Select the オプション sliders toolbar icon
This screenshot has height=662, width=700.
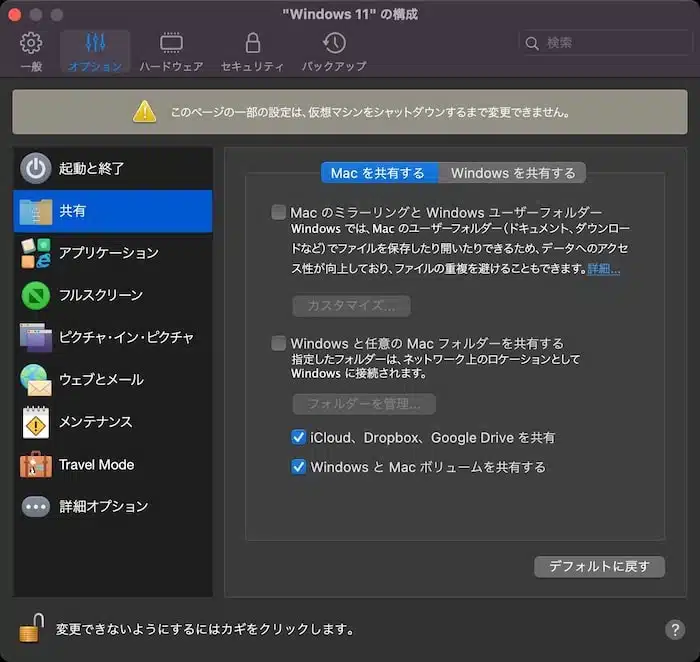(95, 43)
